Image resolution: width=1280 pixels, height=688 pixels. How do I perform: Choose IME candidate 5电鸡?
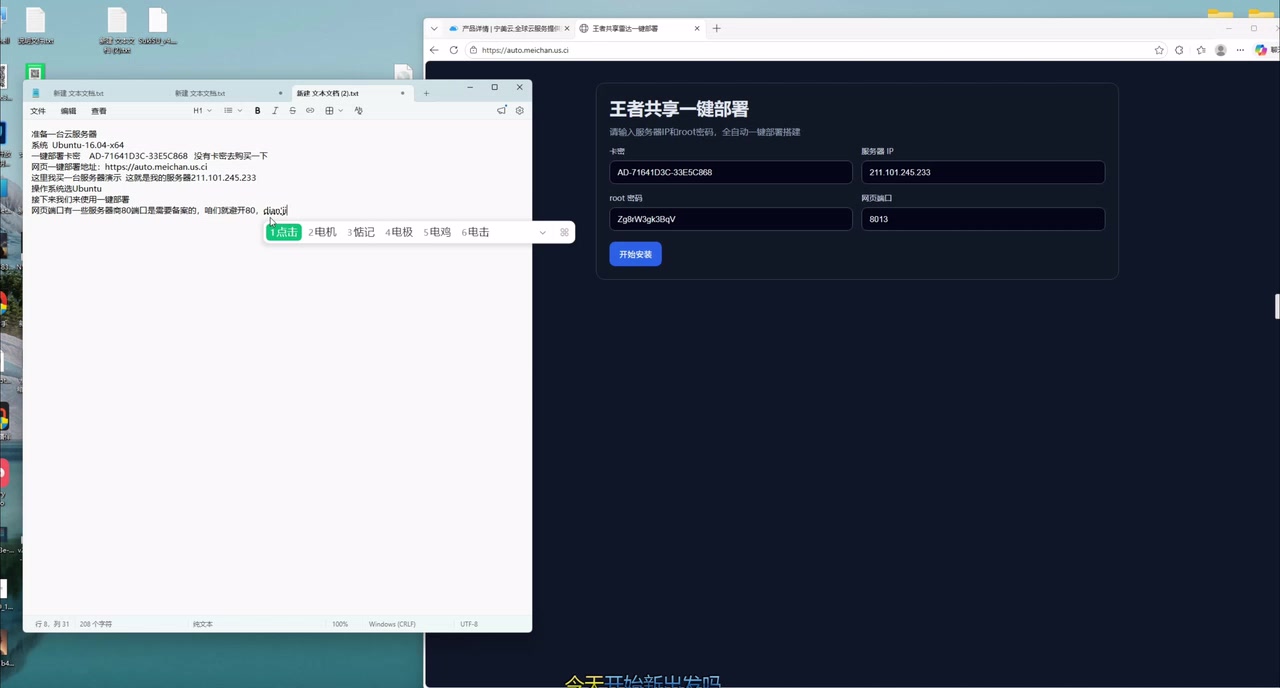[x=437, y=232]
